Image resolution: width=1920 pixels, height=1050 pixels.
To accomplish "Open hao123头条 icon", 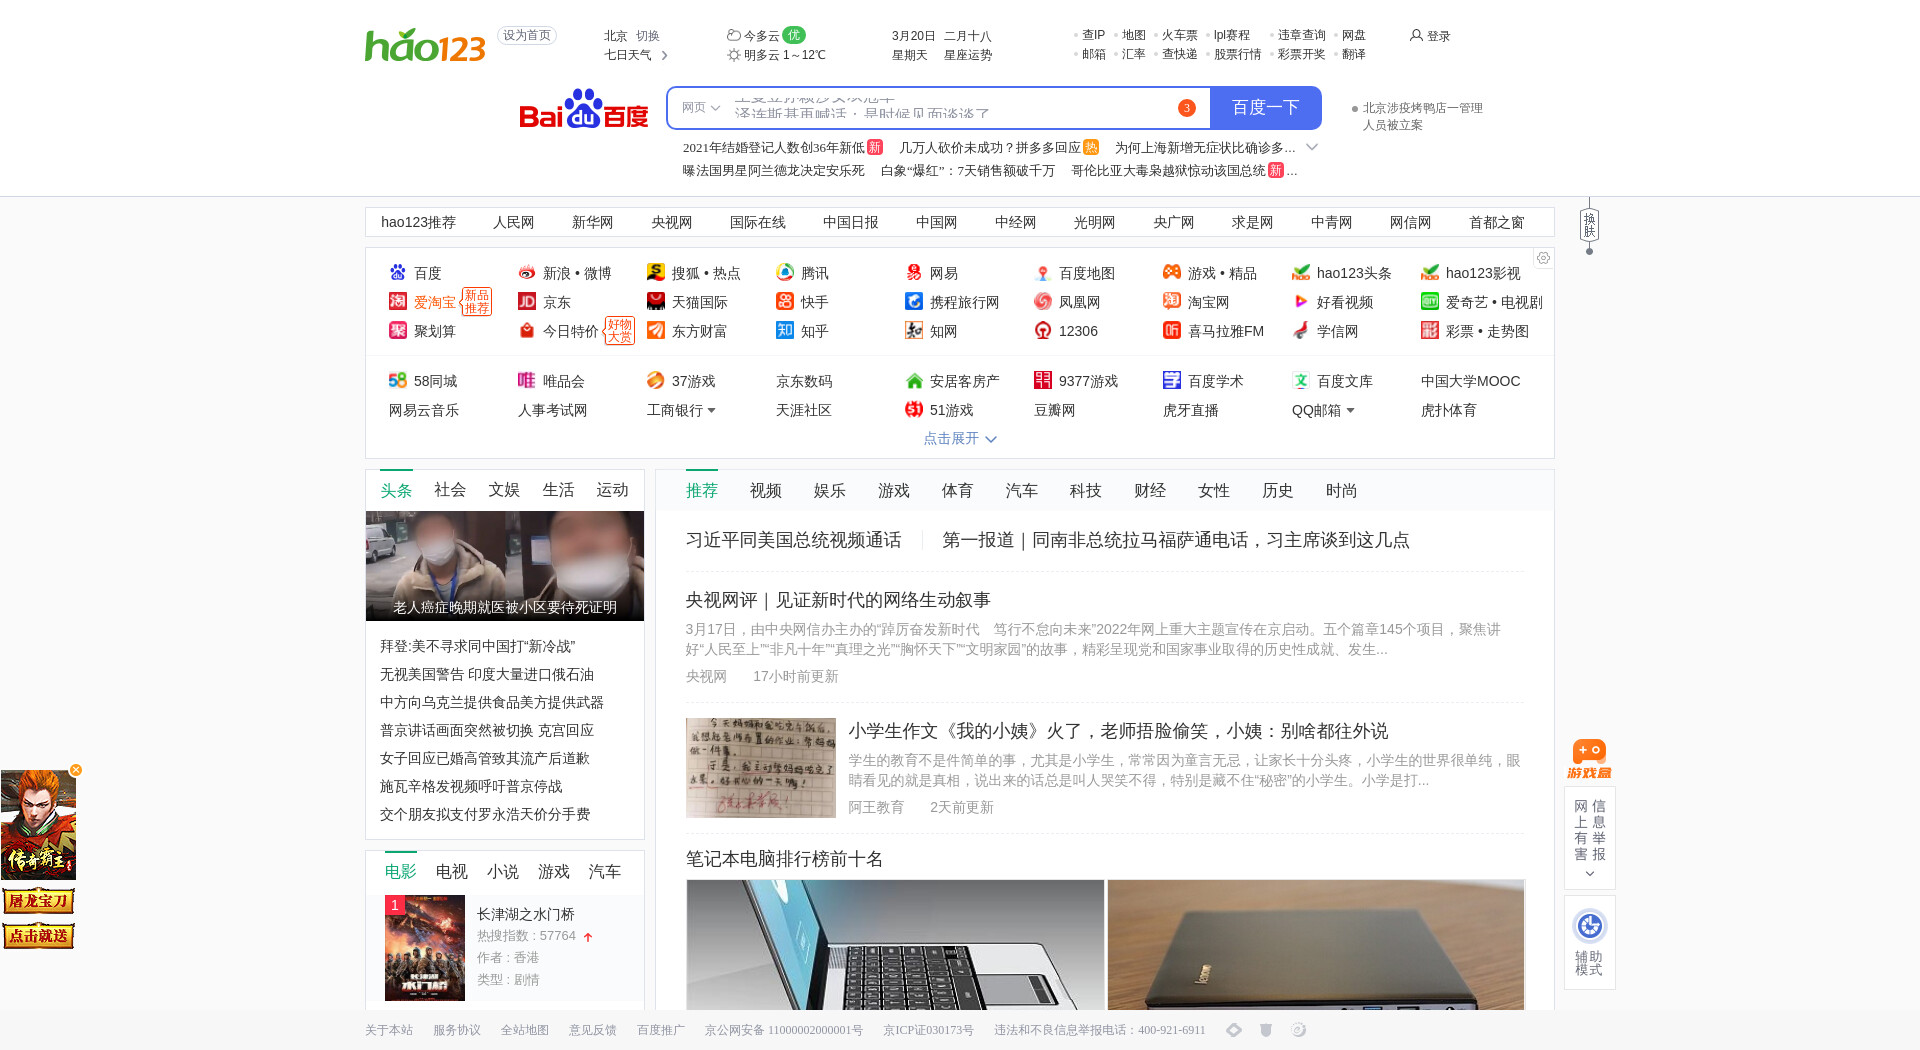I will (1301, 273).
